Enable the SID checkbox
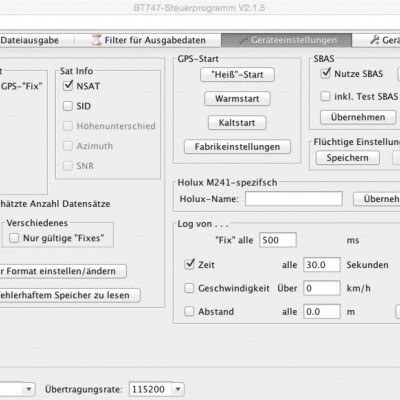The image size is (400, 400). click(x=68, y=106)
